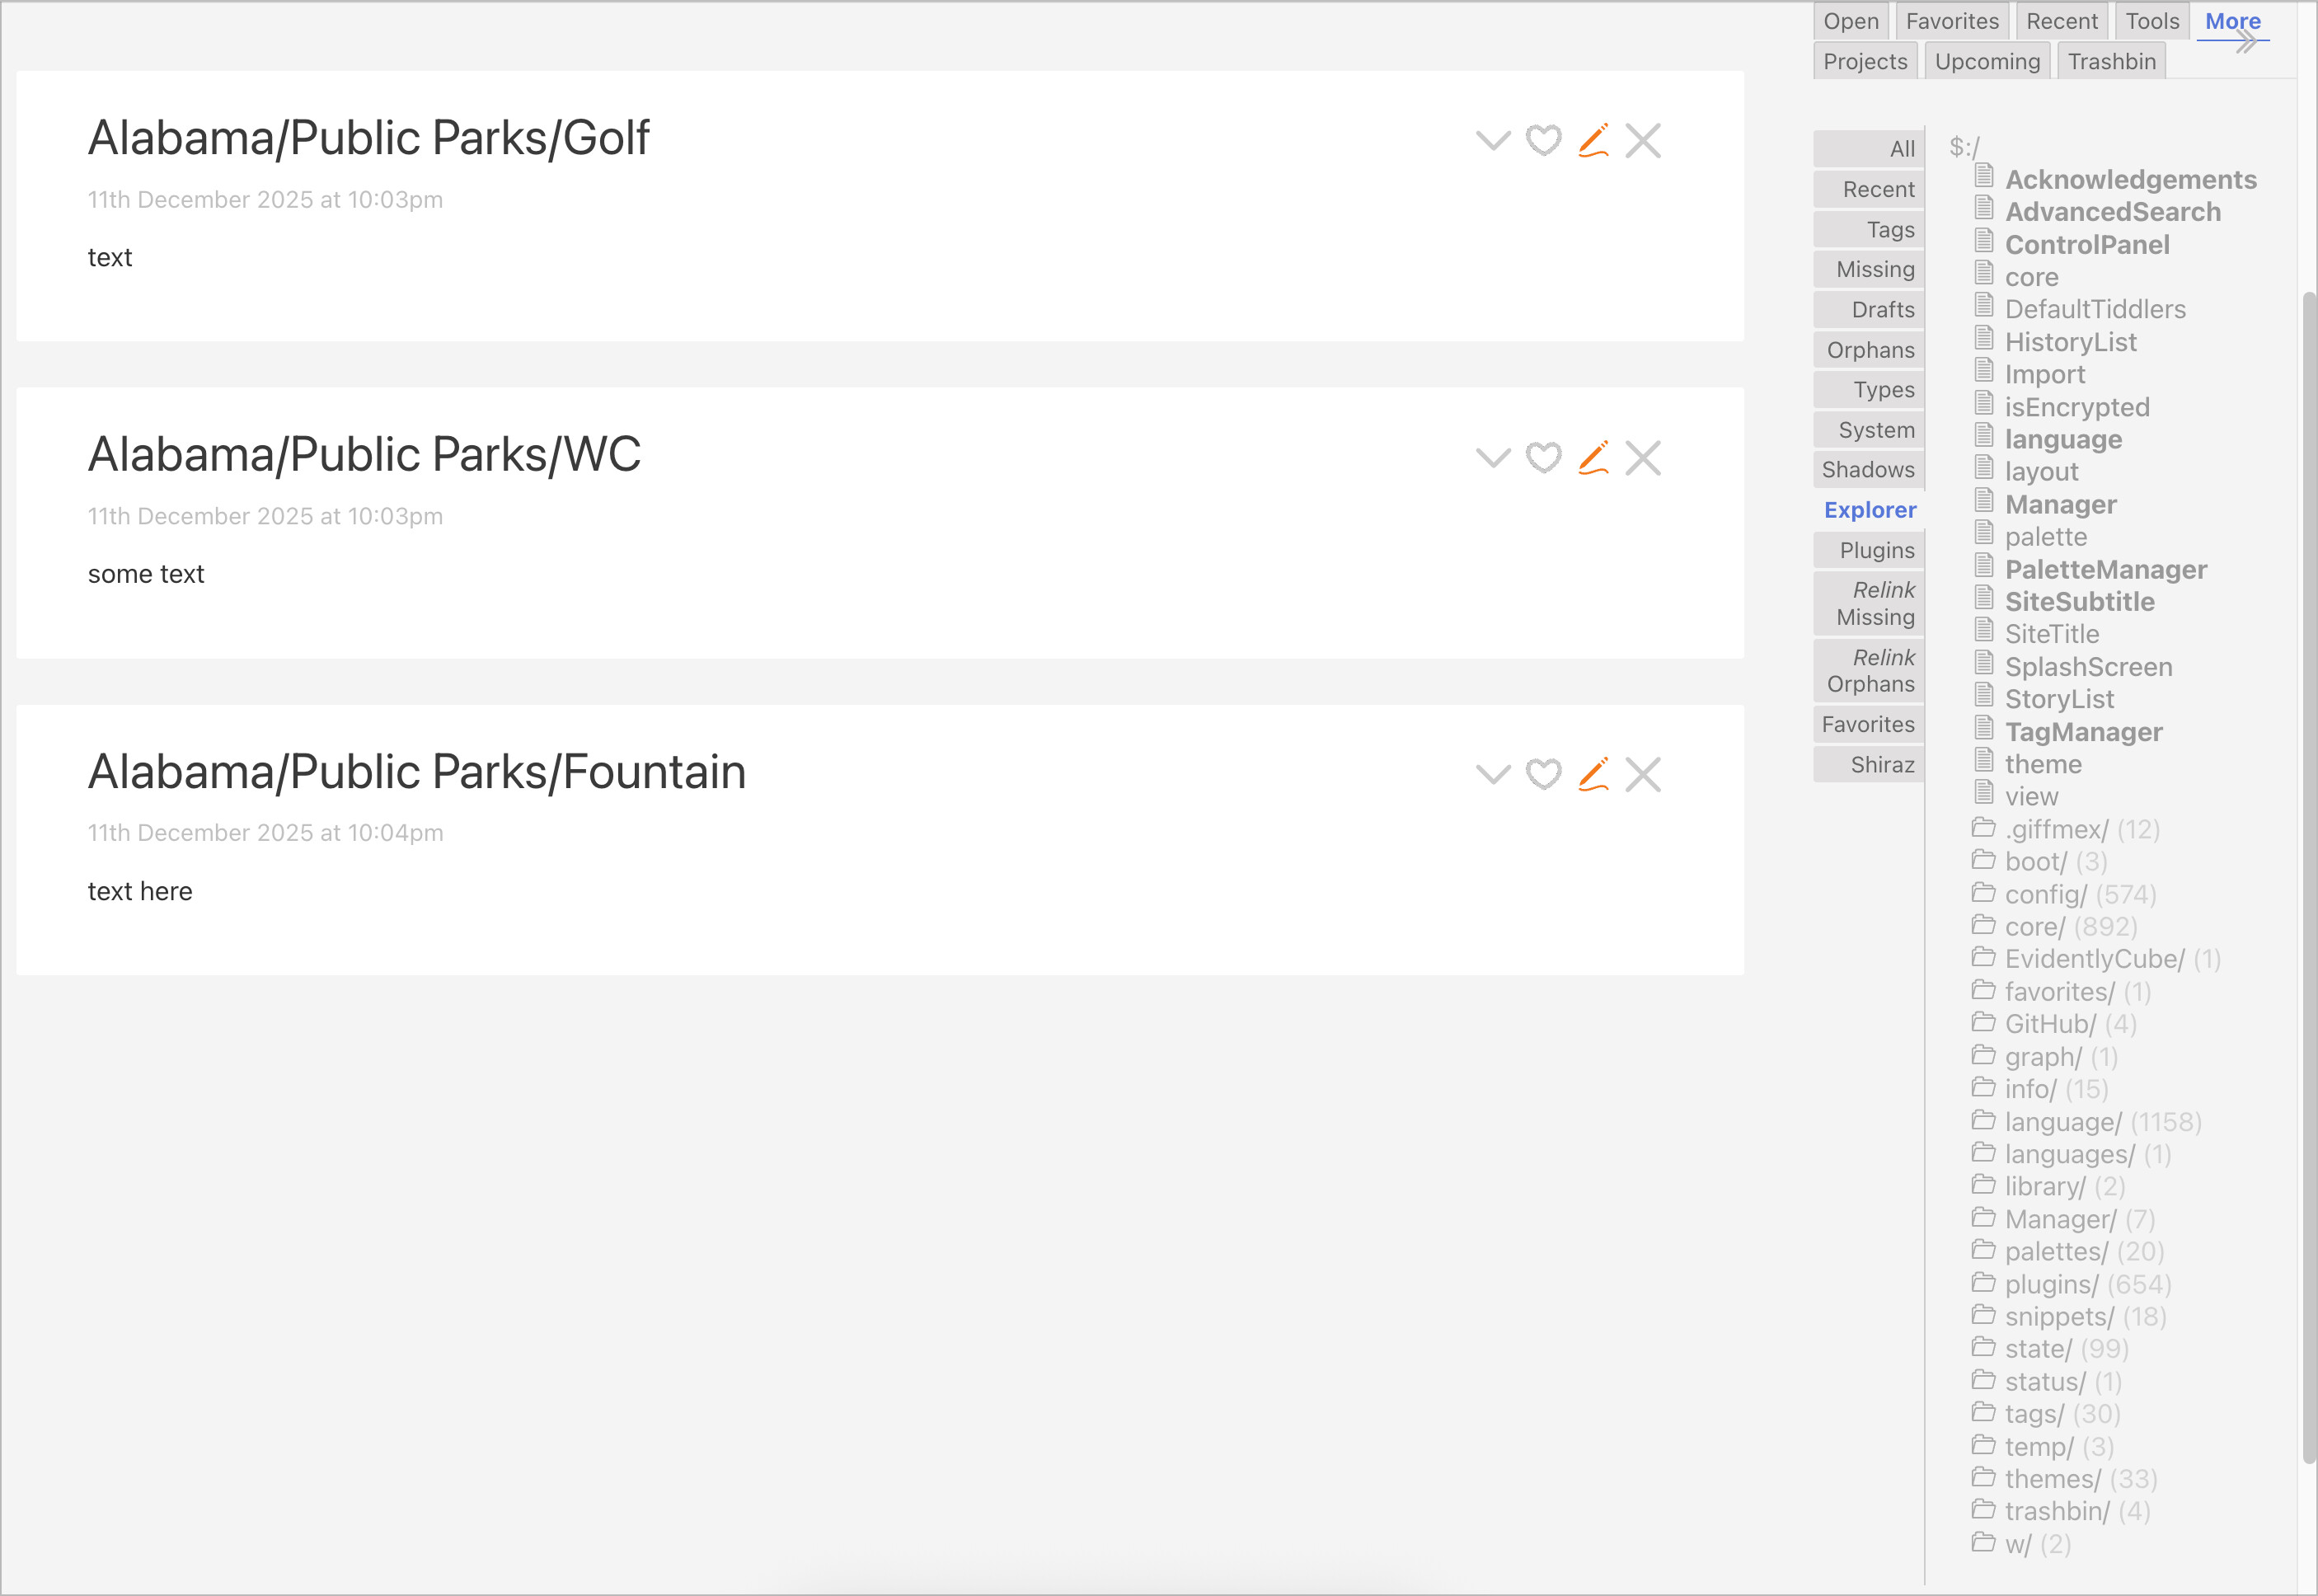Expand the themes/ folder tree item

2052,1479
